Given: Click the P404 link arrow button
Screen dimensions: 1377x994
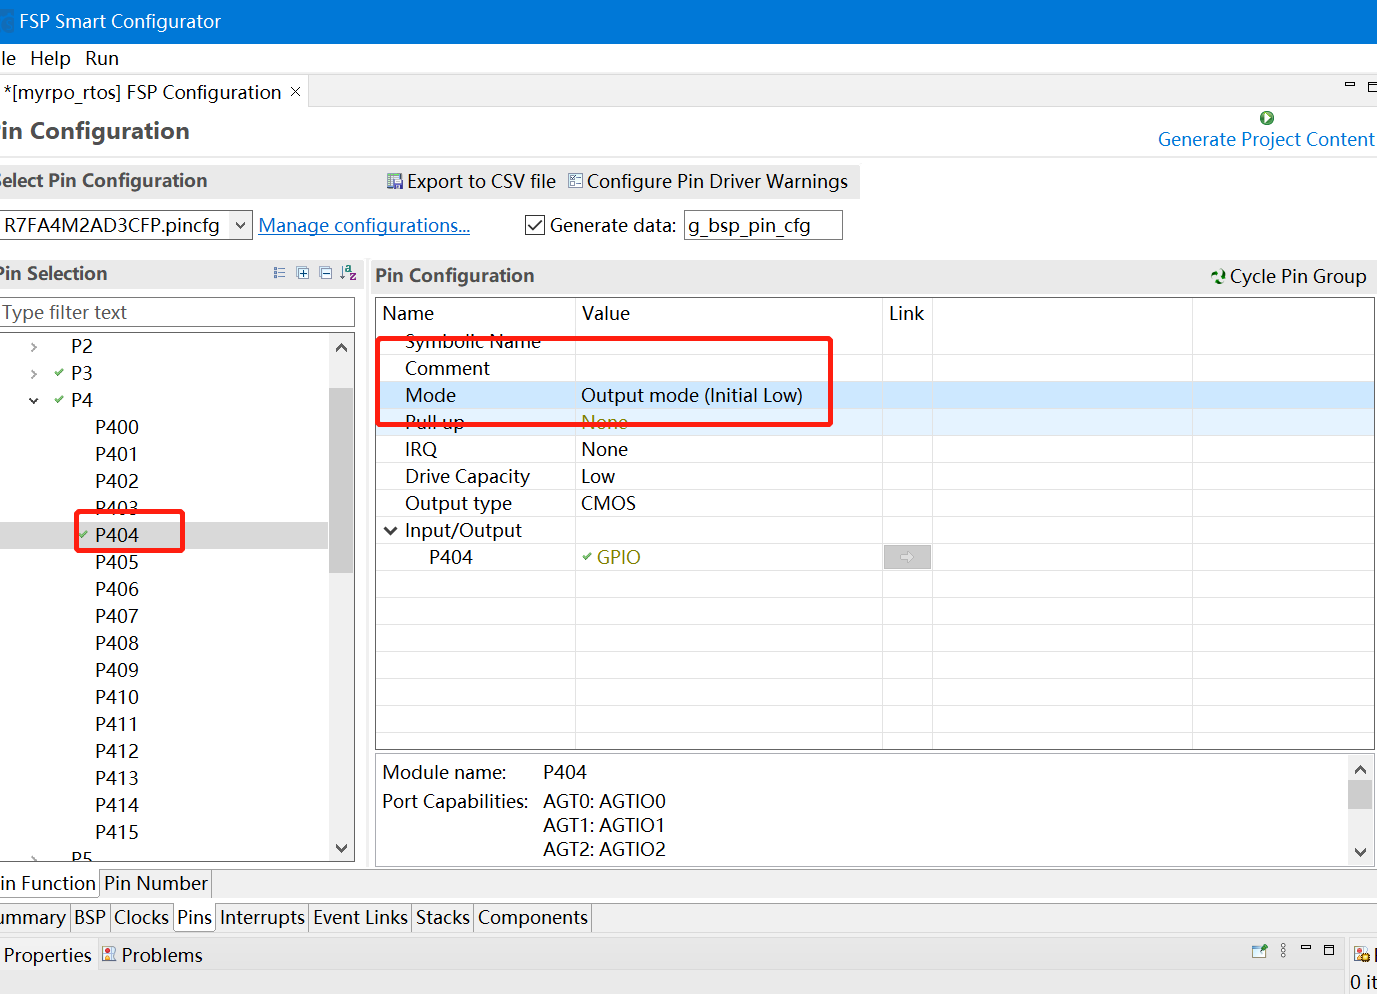Looking at the screenshot, I should (907, 557).
